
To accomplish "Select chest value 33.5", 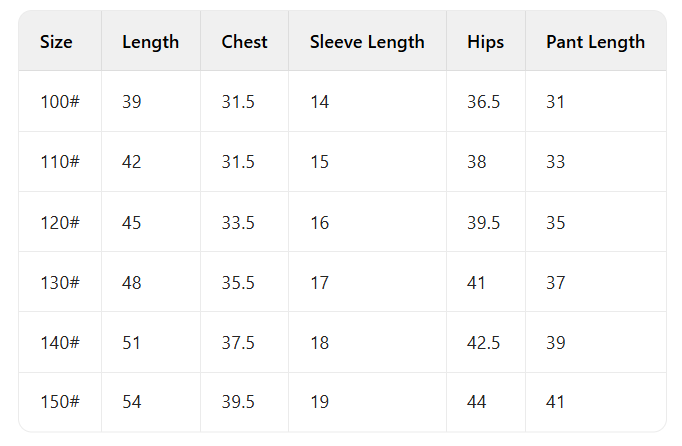I will click(x=238, y=222).
